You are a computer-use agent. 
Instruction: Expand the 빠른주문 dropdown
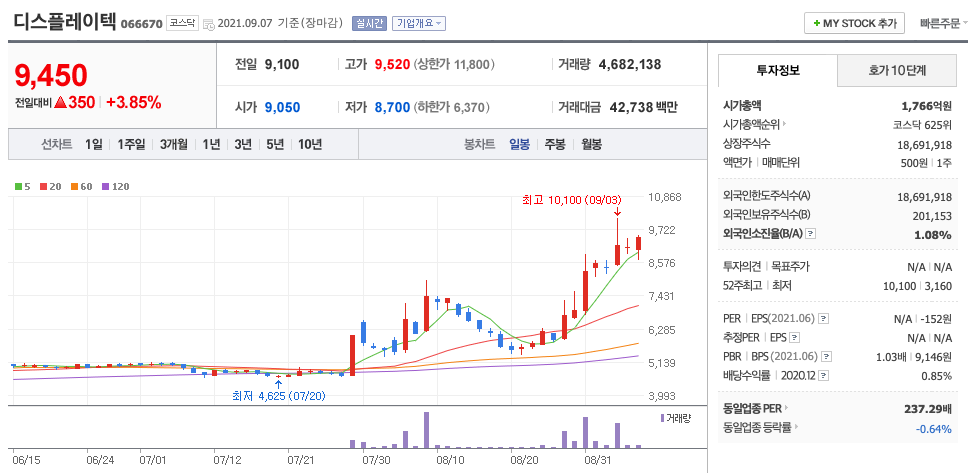coord(944,24)
